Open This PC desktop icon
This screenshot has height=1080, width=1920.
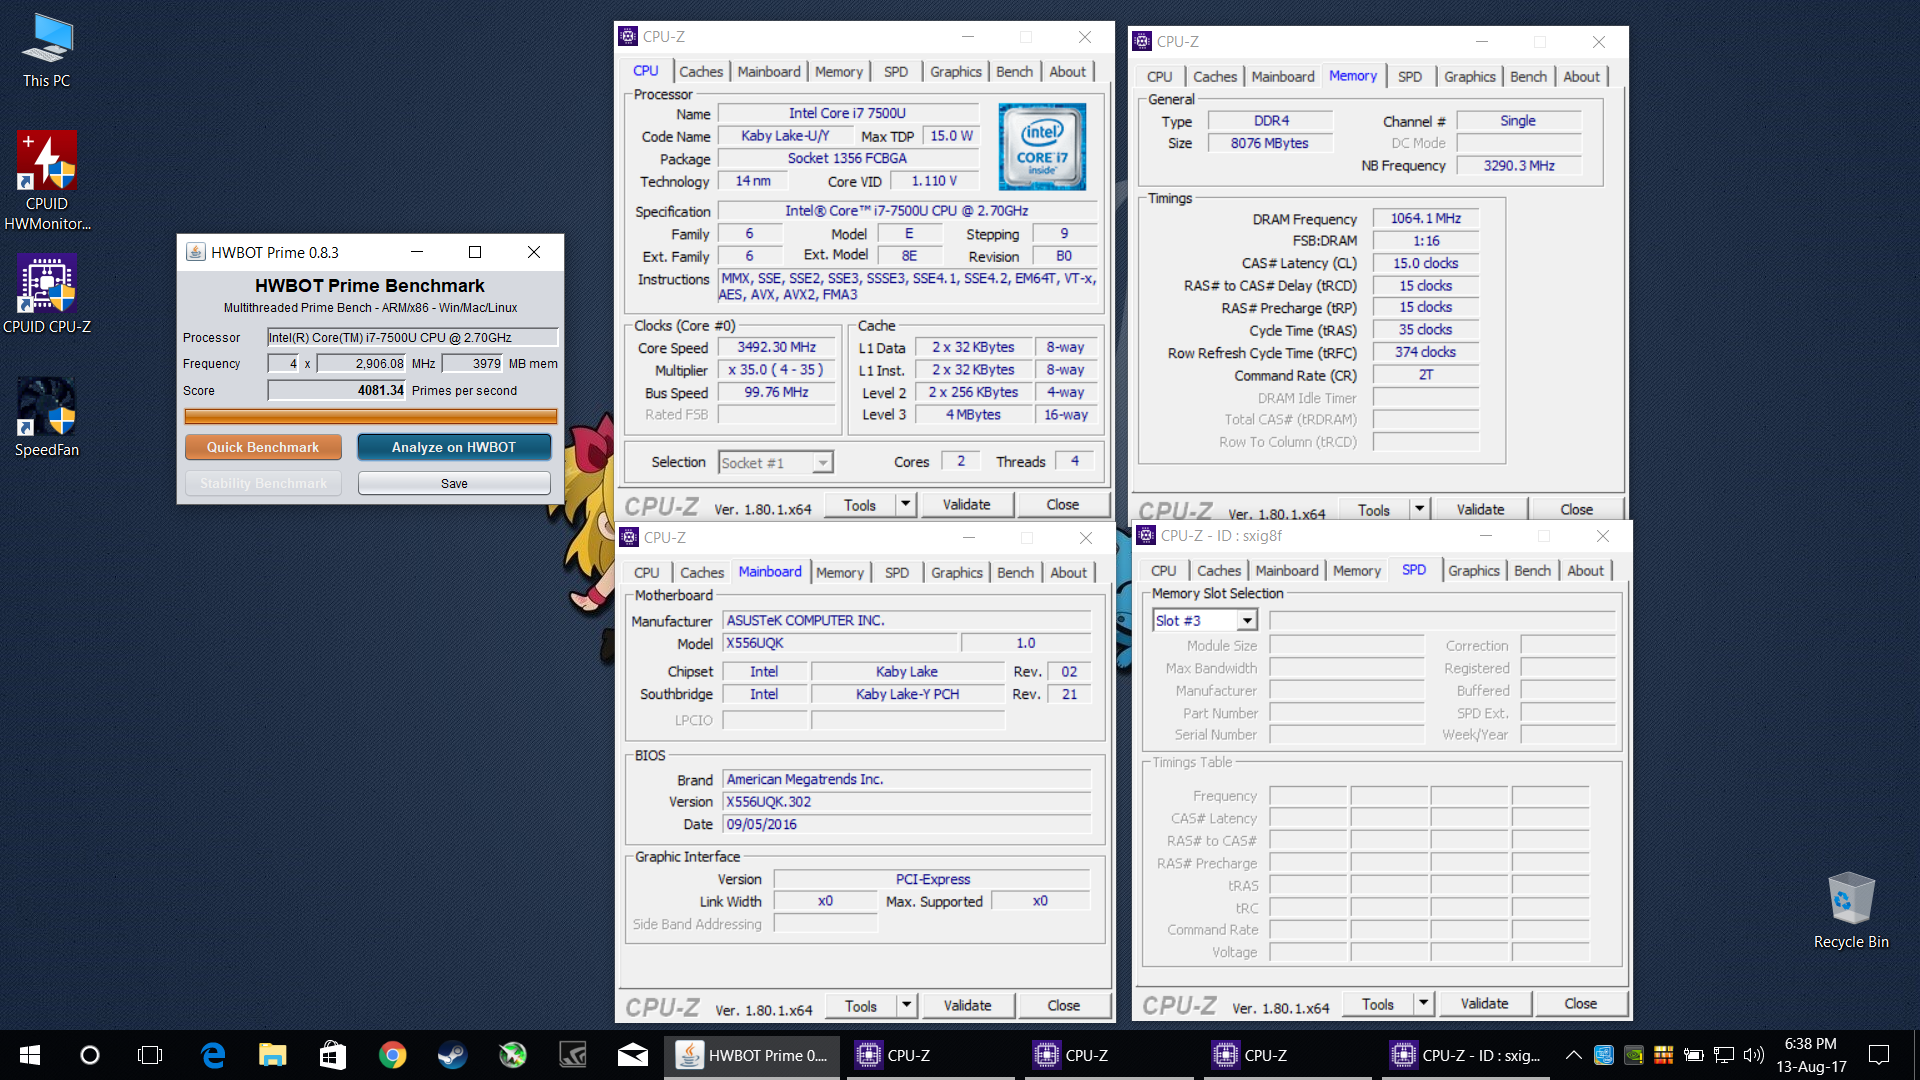47,51
